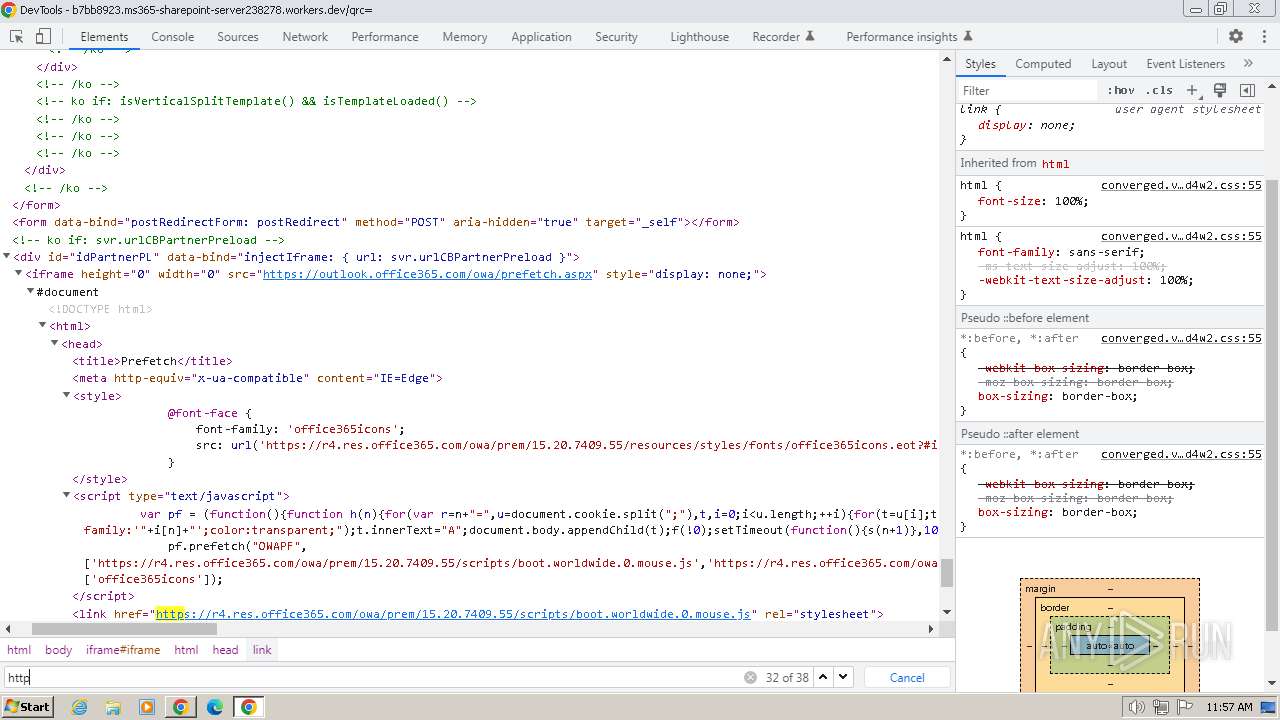Open the Network tab
Viewport: 1280px width, 720px height.
tap(305, 36)
